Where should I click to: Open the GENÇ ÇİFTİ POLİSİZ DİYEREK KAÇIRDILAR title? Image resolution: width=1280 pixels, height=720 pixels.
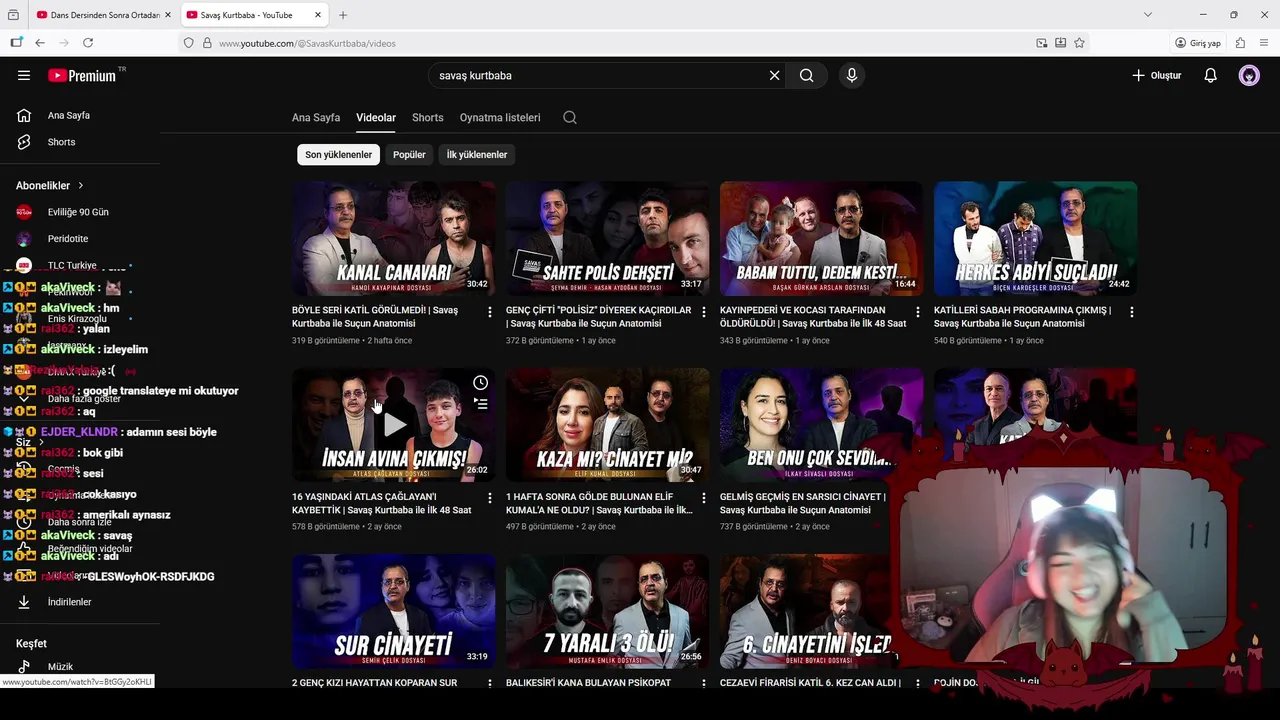coord(598,316)
